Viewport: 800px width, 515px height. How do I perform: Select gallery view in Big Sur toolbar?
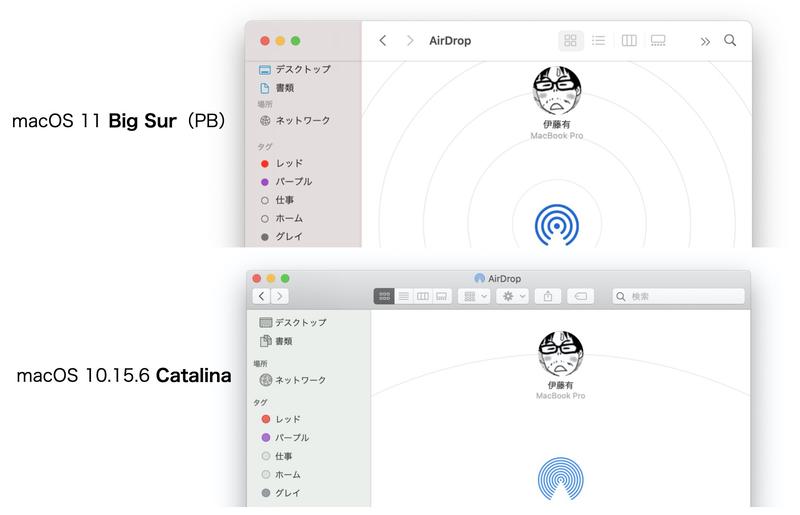[x=658, y=40]
